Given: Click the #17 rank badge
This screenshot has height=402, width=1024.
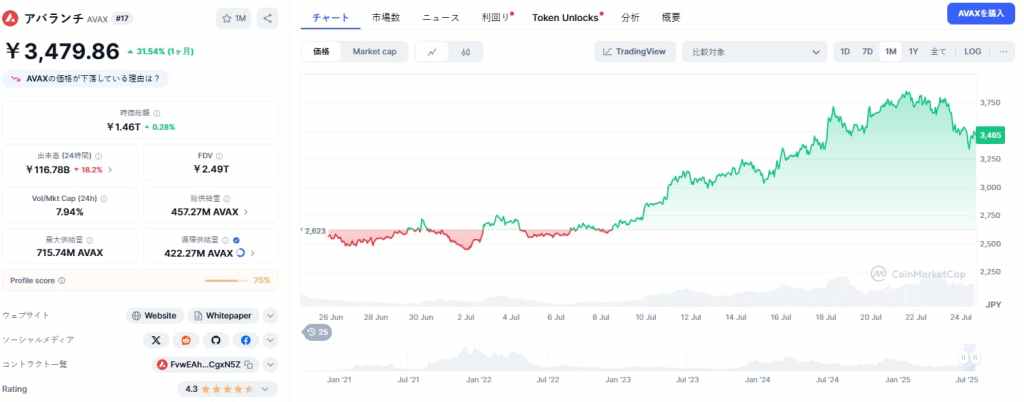Looking at the screenshot, I should tap(122, 18).
